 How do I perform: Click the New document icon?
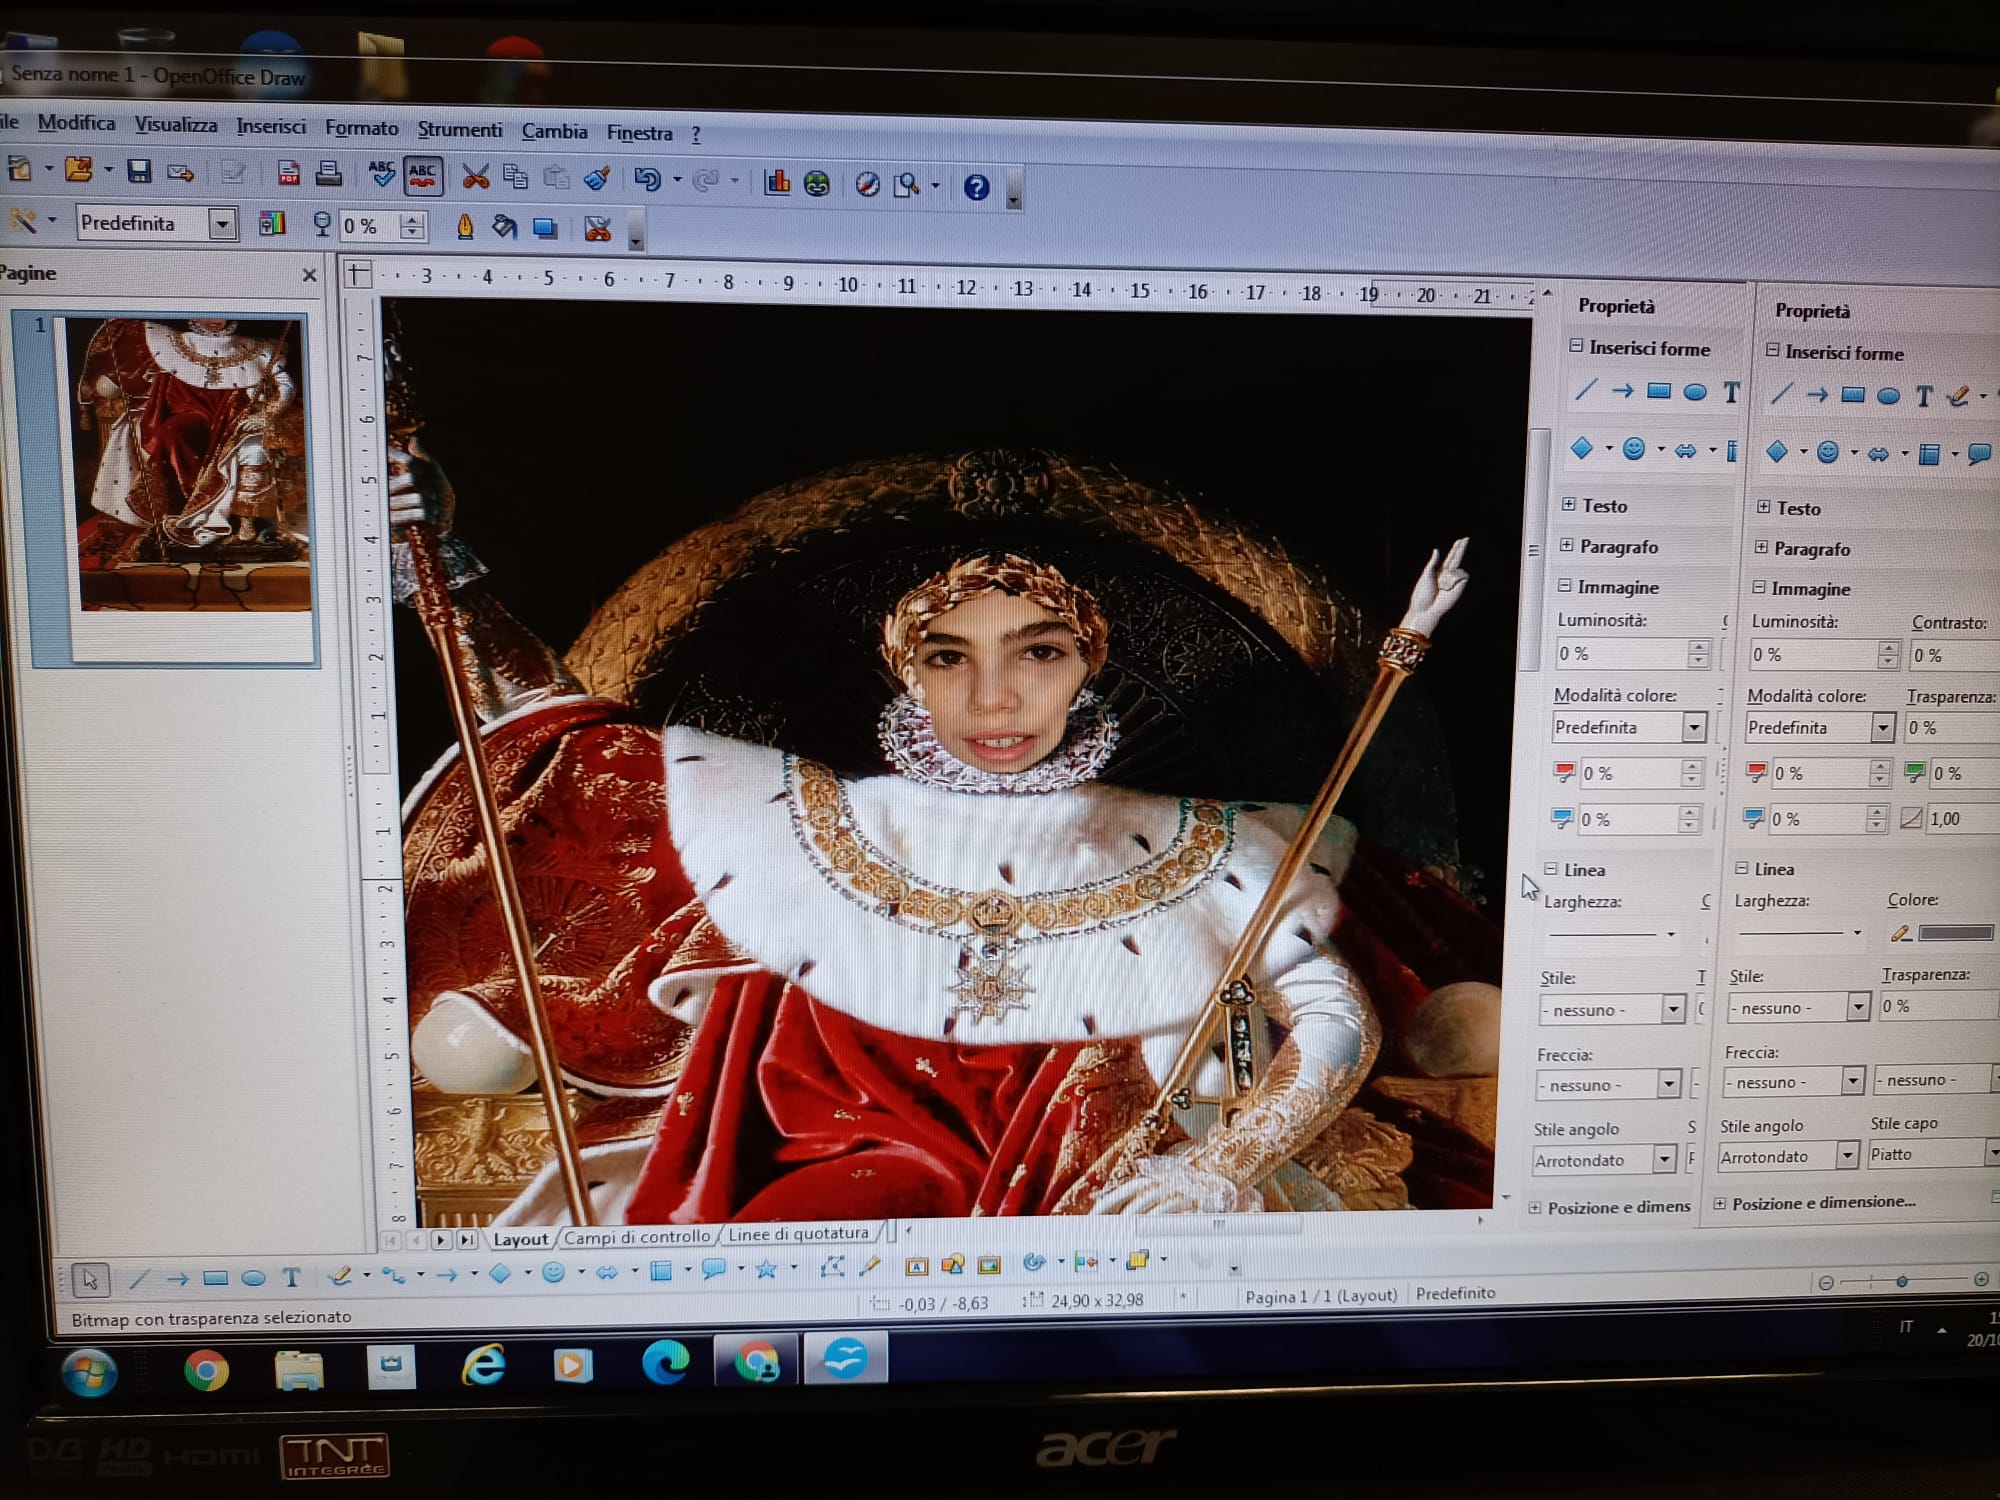[x=20, y=169]
